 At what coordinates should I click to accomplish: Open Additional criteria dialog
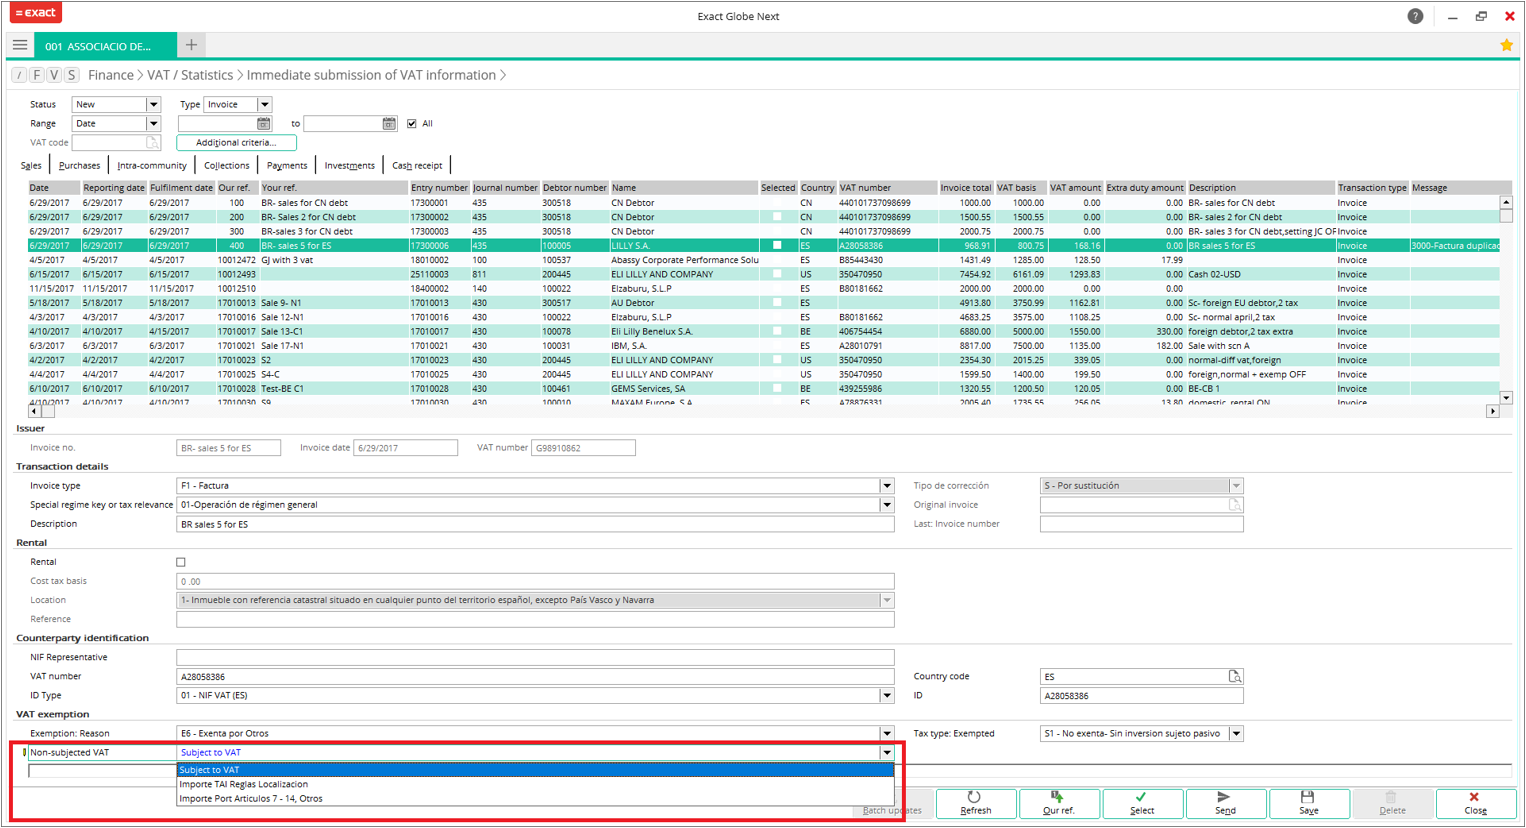(x=236, y=143)
